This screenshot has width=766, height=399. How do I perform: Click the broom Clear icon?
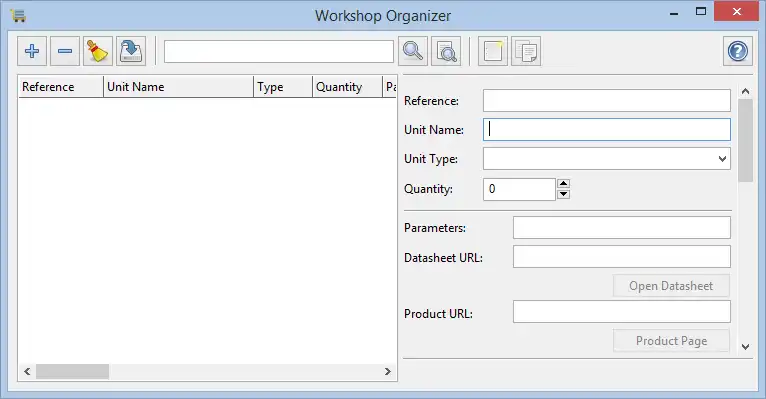(98, 51)
